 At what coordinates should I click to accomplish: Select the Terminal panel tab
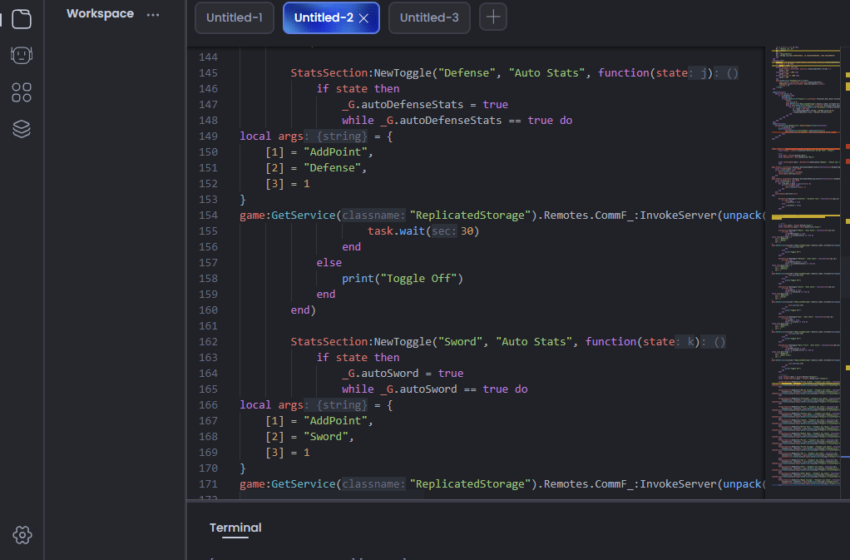tap(235, 528)
